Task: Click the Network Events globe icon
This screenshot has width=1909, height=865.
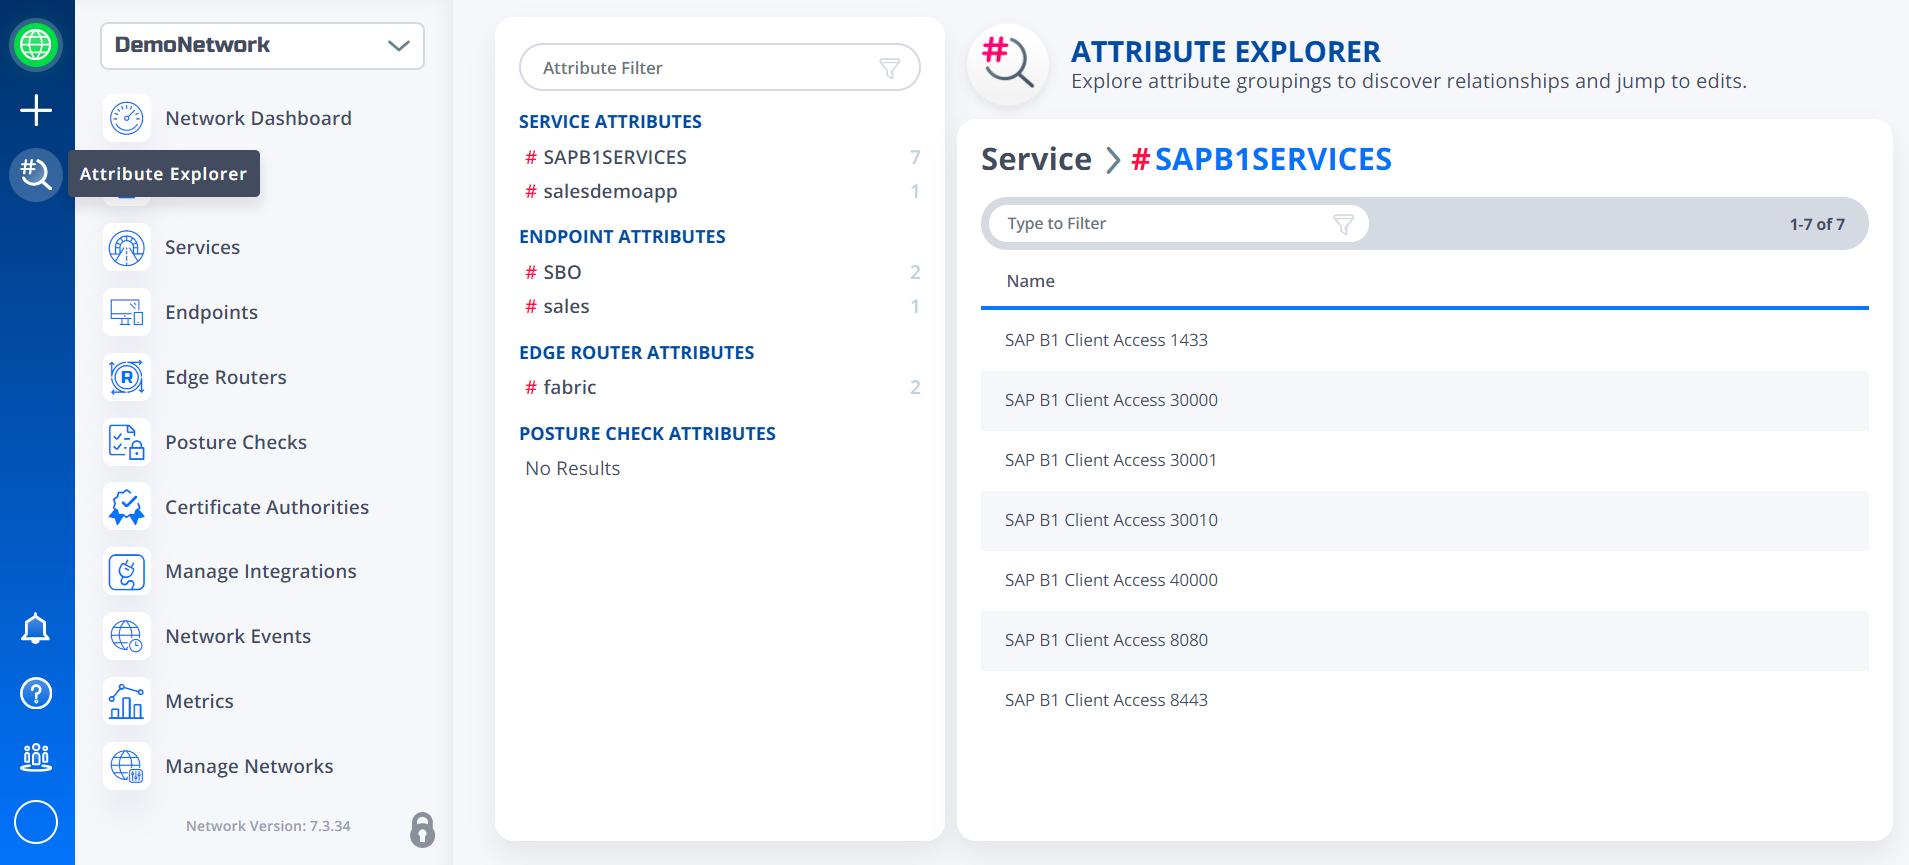Action: coord(127,636)
